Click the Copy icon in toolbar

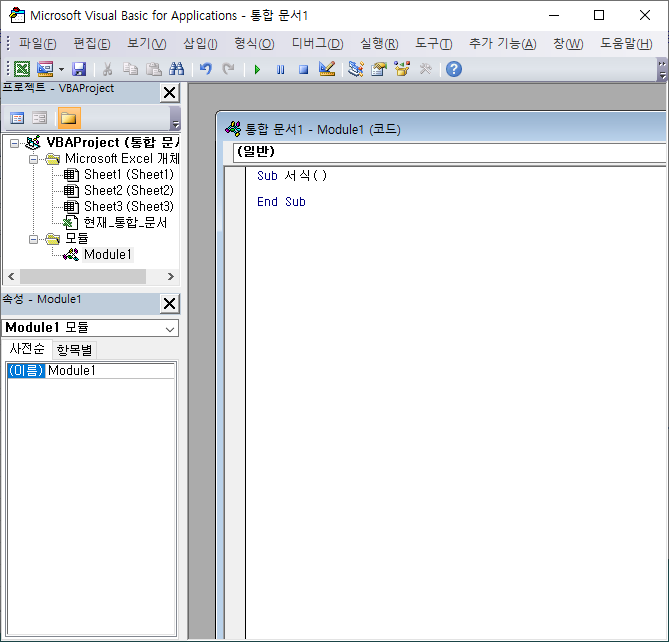tap(130, 69)
